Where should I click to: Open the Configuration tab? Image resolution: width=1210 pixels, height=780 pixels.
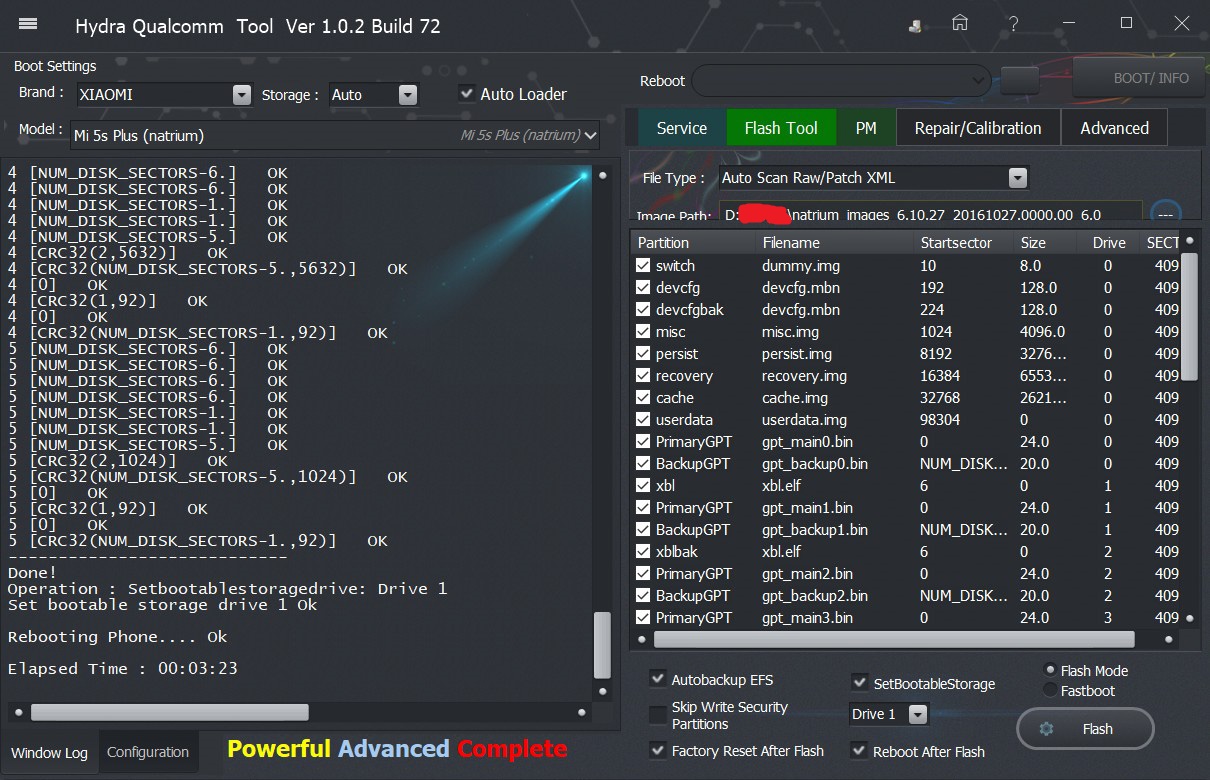point(148,752)
